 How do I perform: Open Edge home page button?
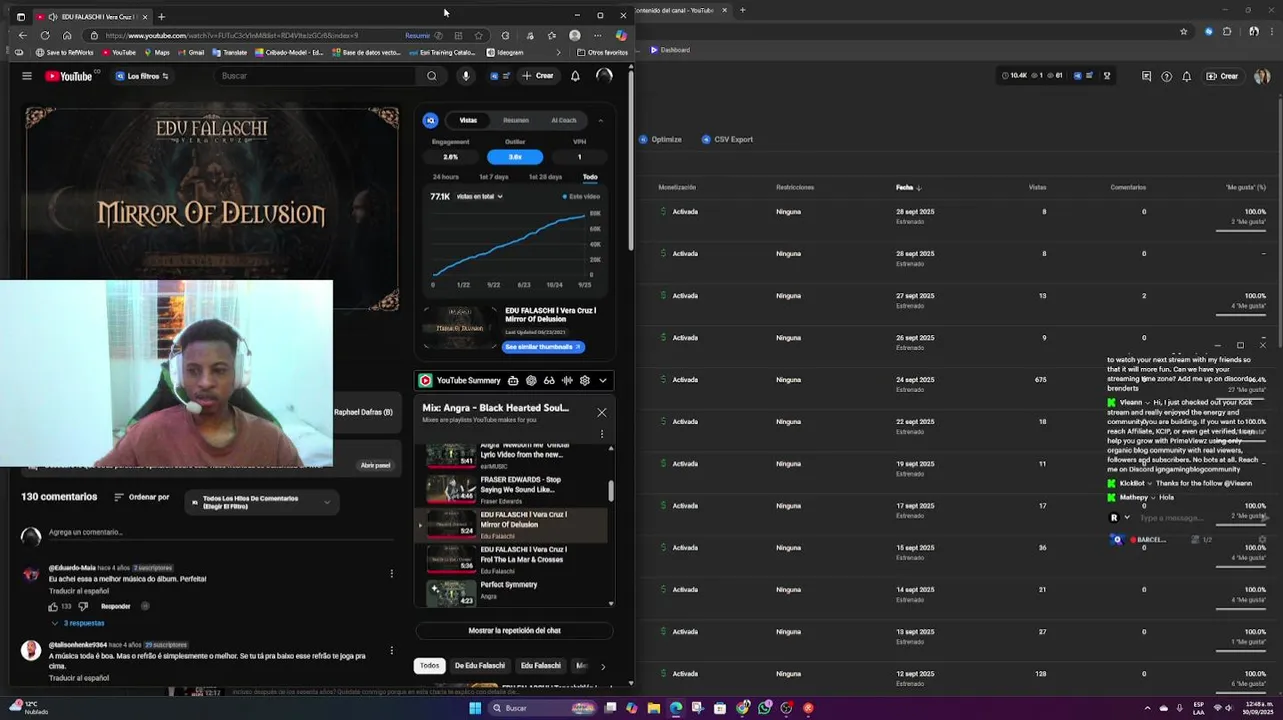coord(67,35)
